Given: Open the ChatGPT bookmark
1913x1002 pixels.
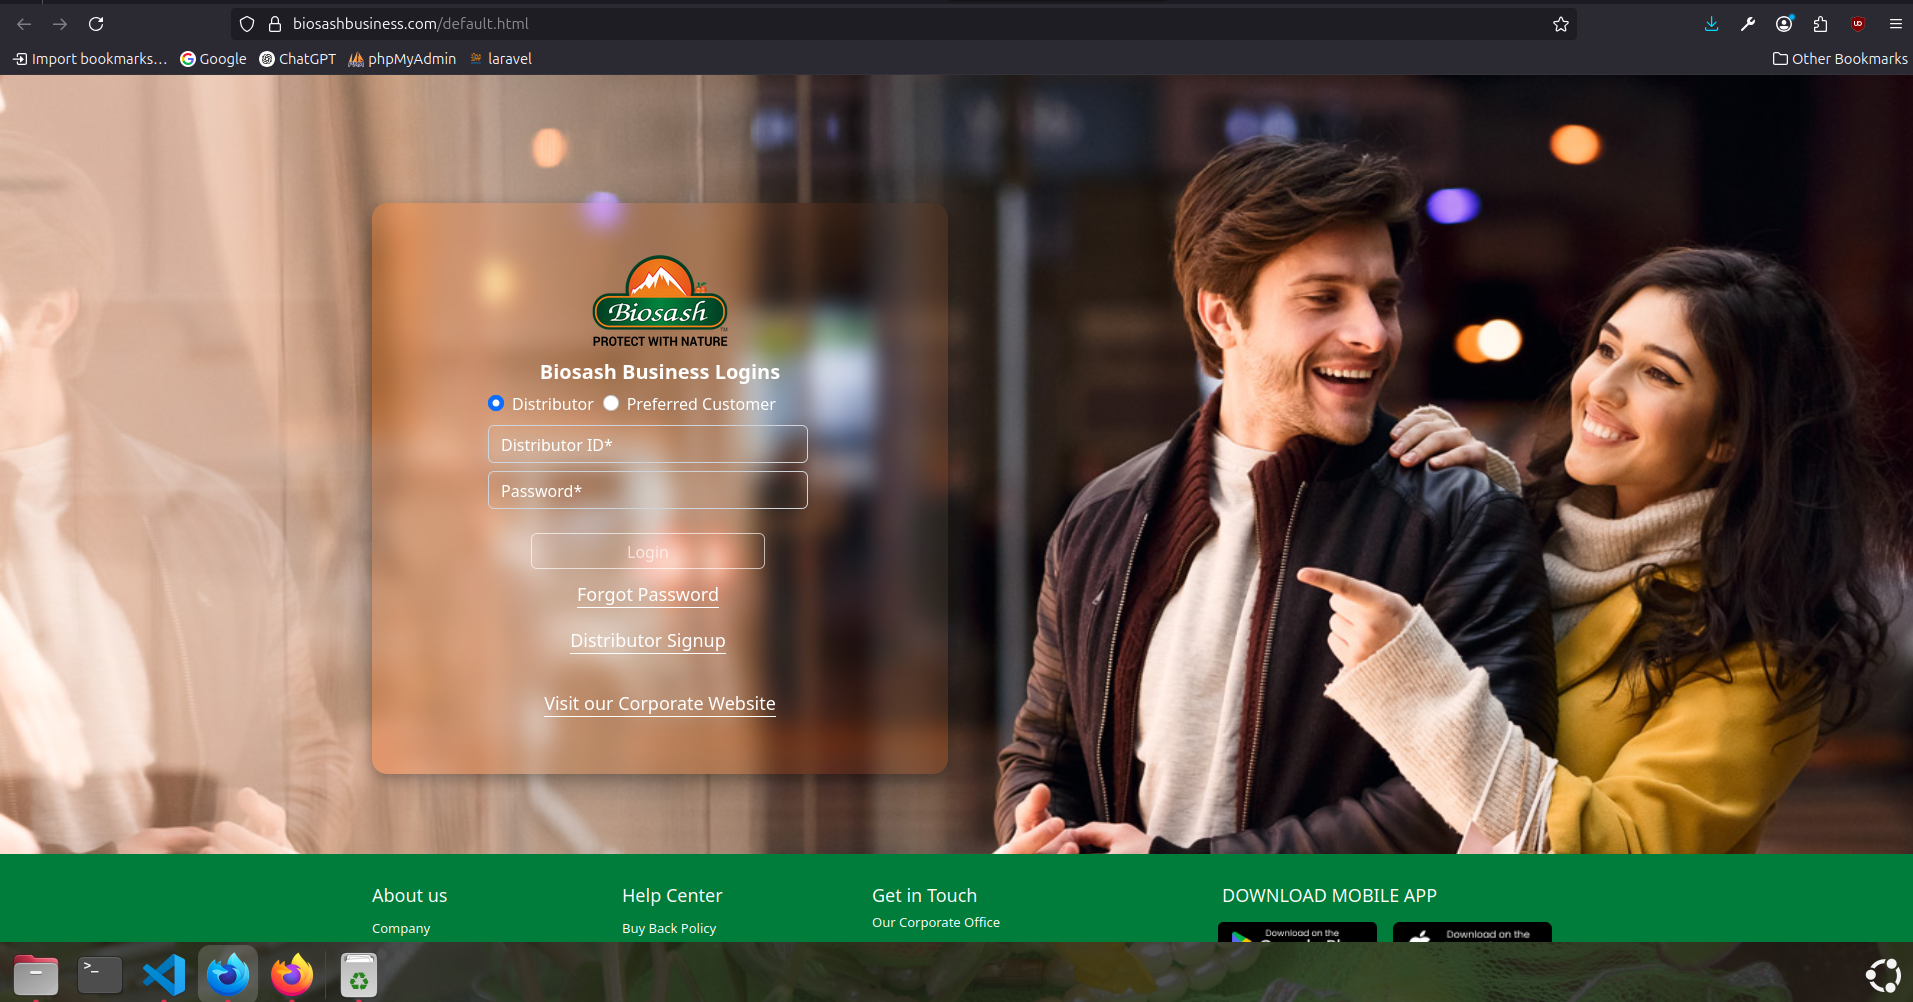Looking at the screenshot, I should click(298, 59).
